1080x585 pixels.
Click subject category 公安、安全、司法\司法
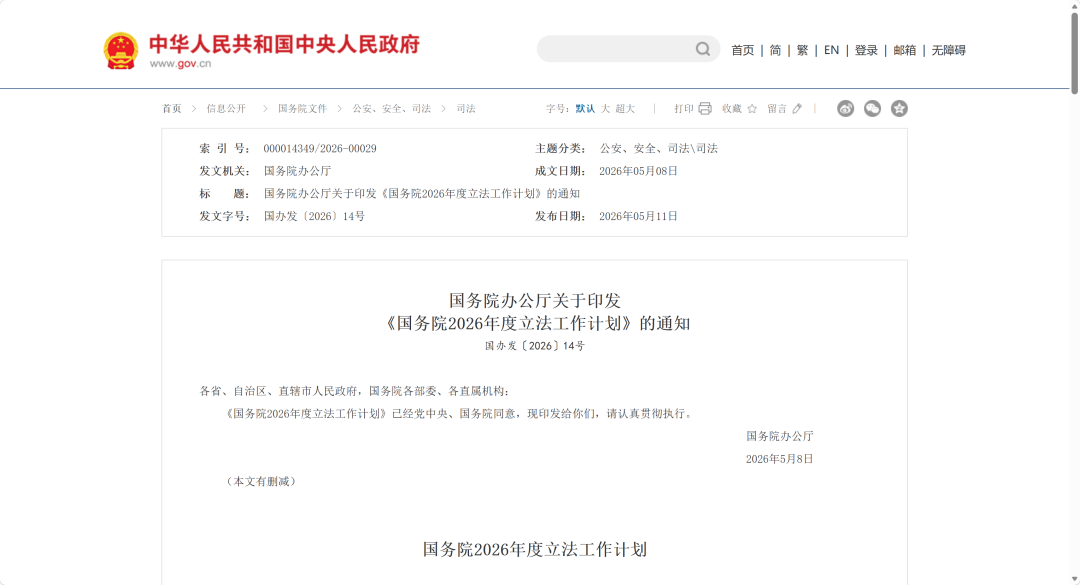click(658, 149)
